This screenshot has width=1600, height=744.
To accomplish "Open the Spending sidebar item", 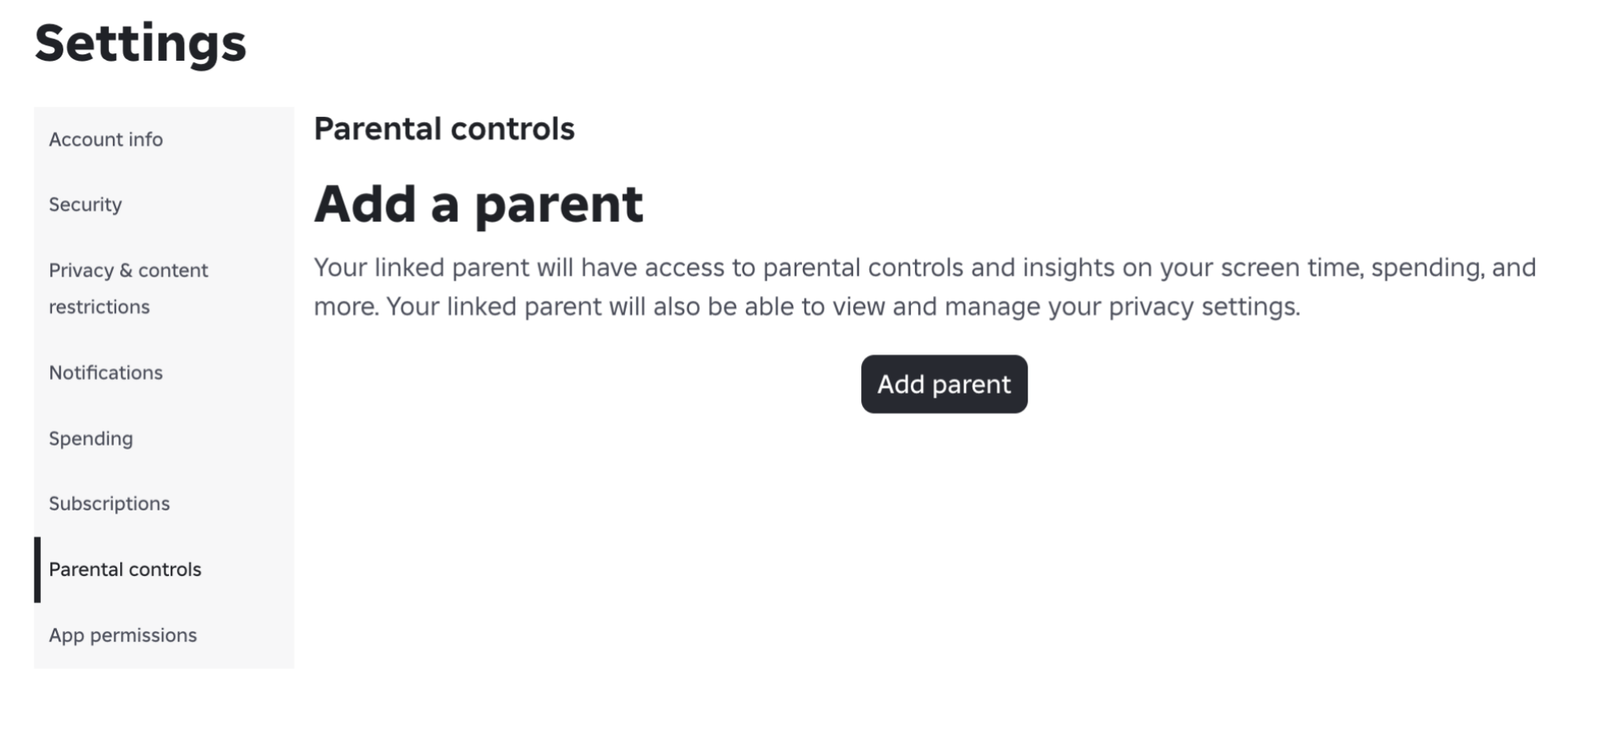I will click(x=90, y=438).
